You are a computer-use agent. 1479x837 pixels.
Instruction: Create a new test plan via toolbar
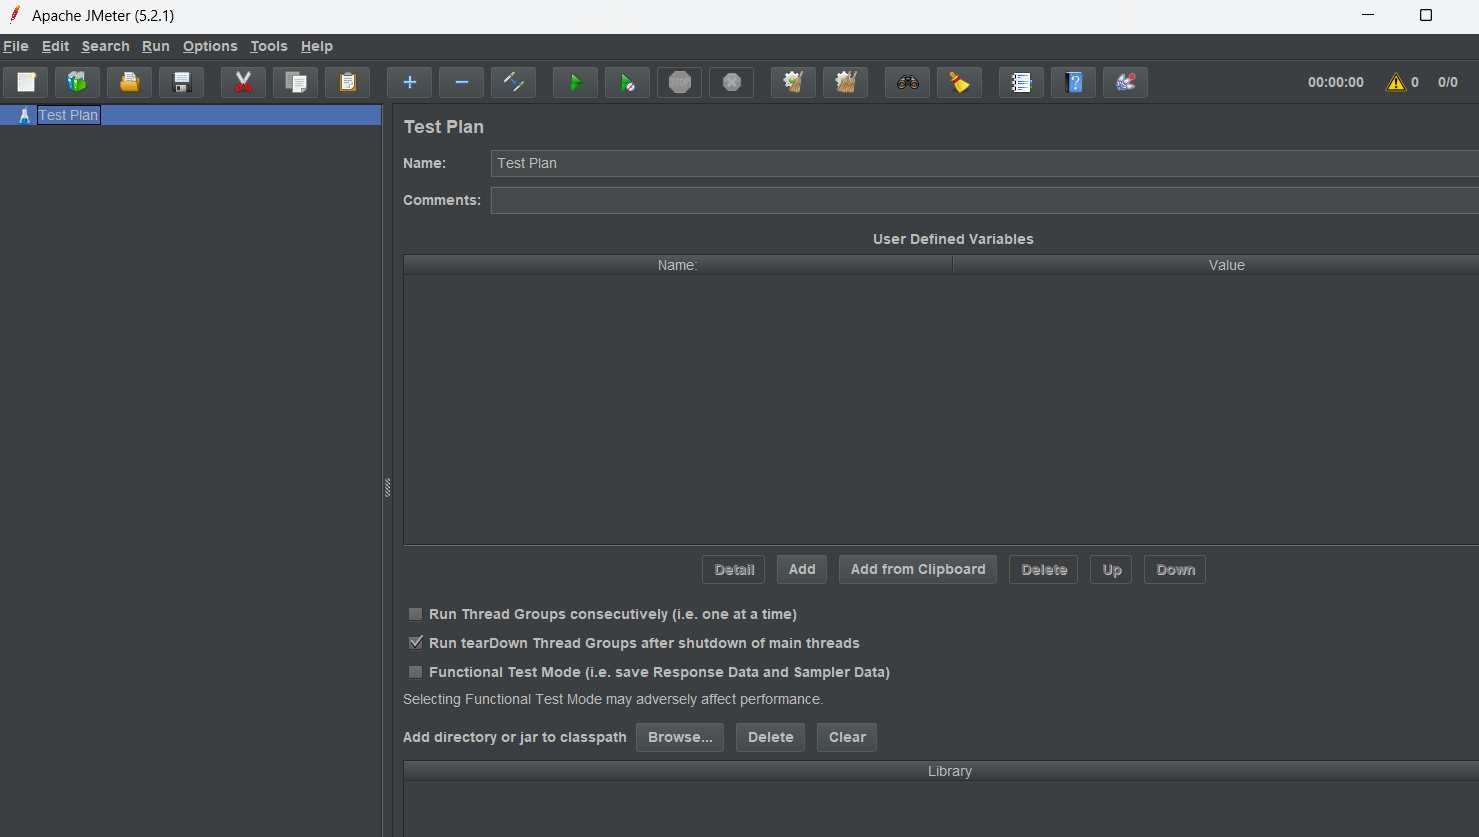coord(26,82)
